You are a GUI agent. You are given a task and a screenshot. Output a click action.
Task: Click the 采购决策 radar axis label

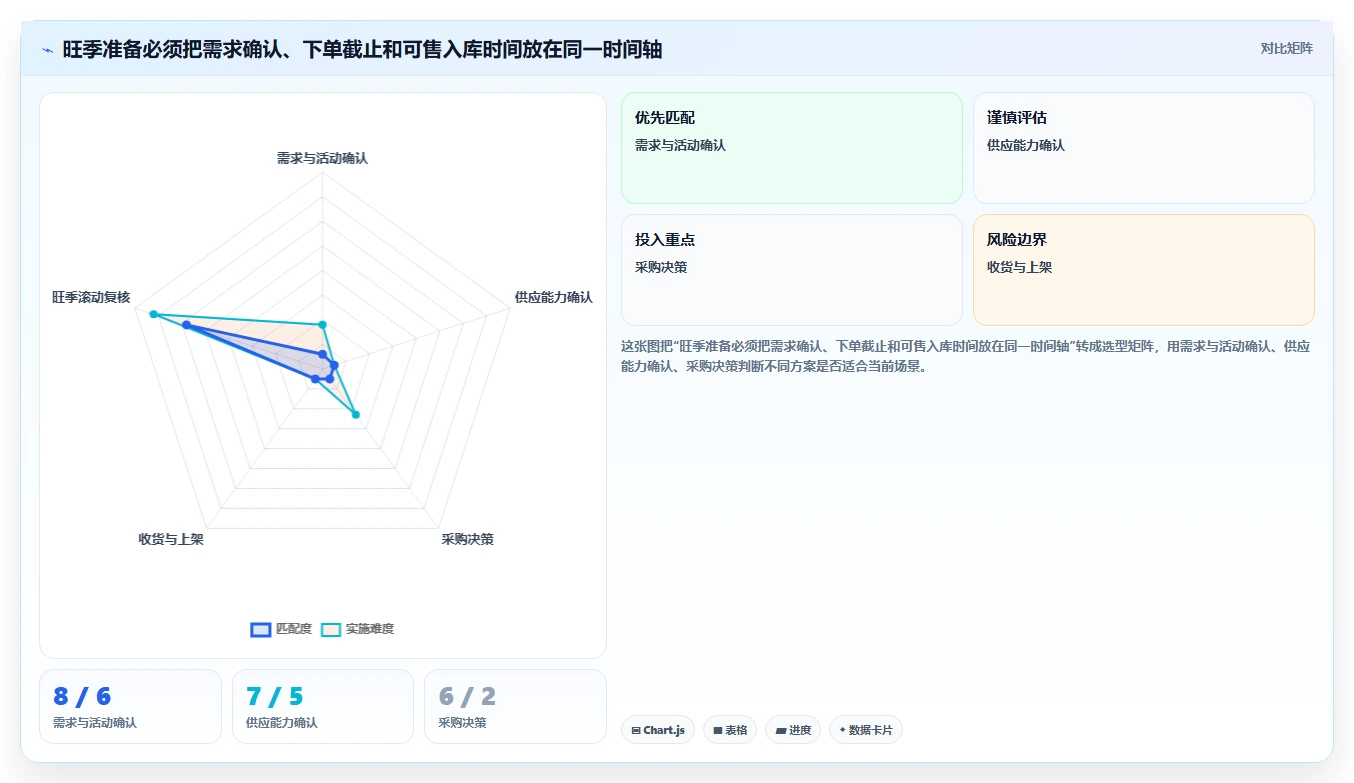tap(467, 539)
